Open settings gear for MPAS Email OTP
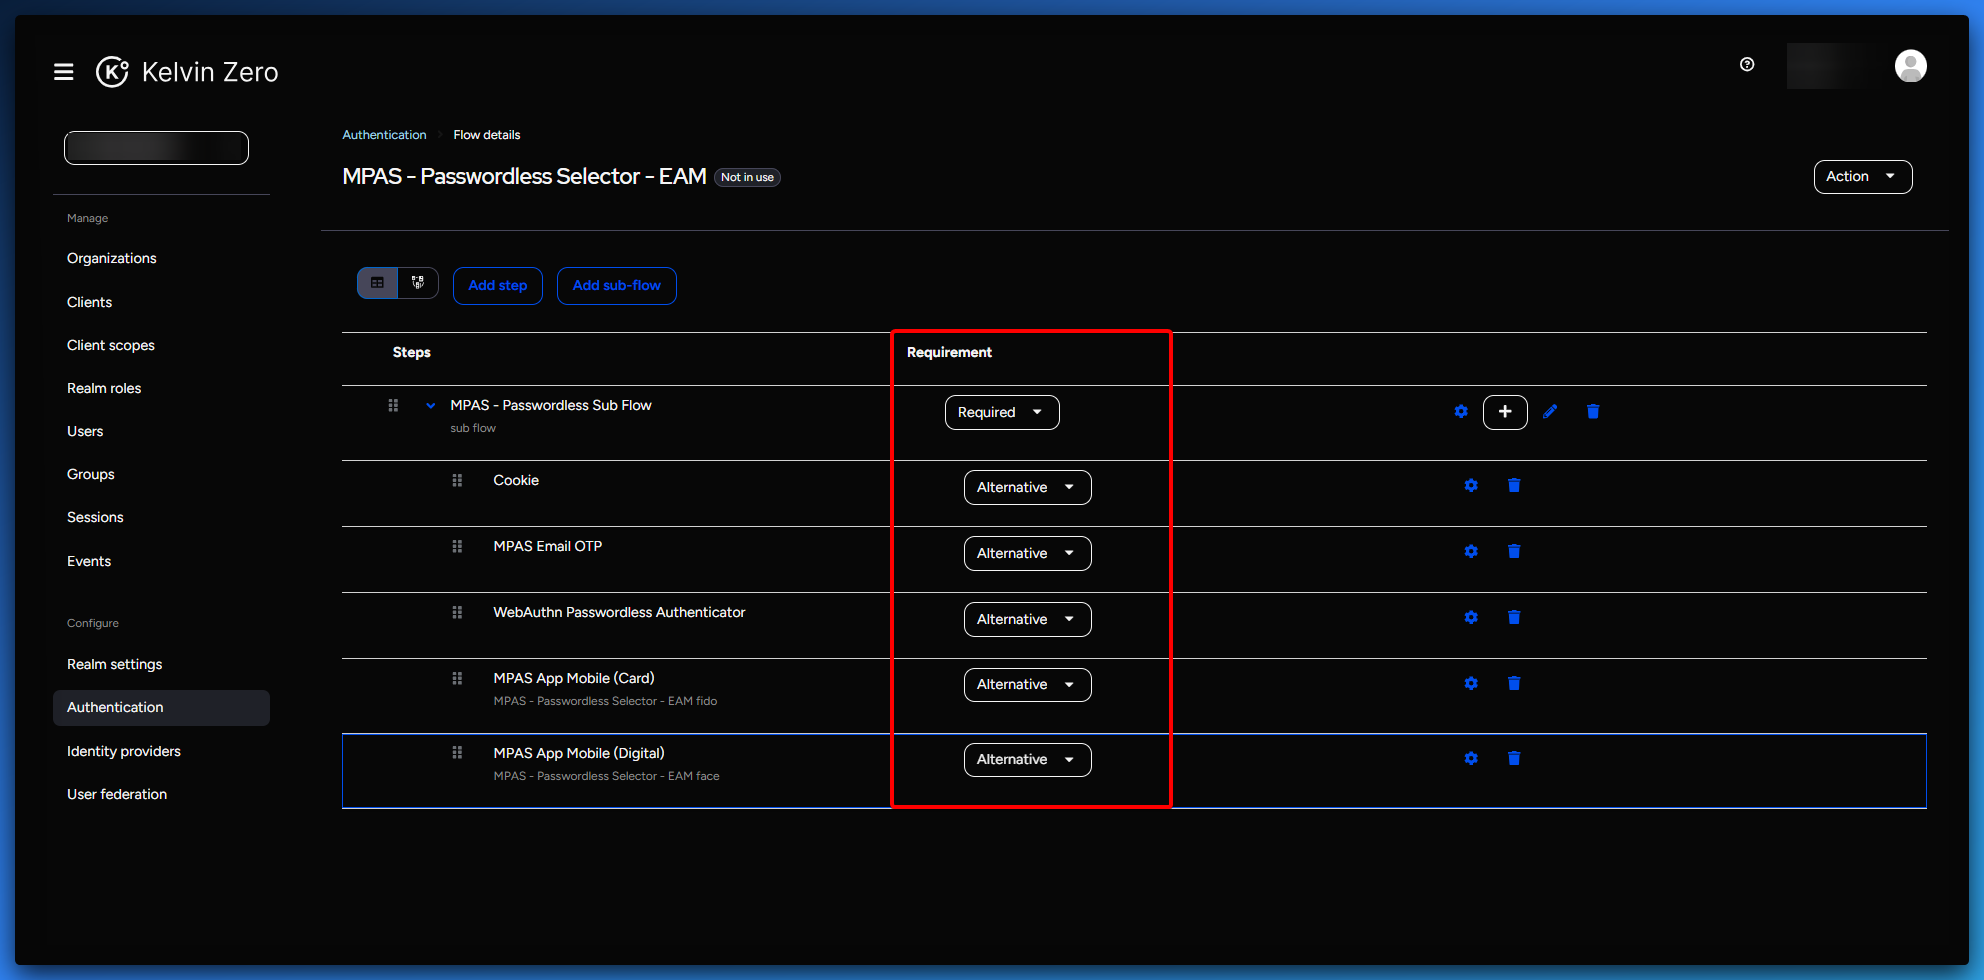Image resolution: width=1984 pixels, height=980 pixels. coord(1471,552)
